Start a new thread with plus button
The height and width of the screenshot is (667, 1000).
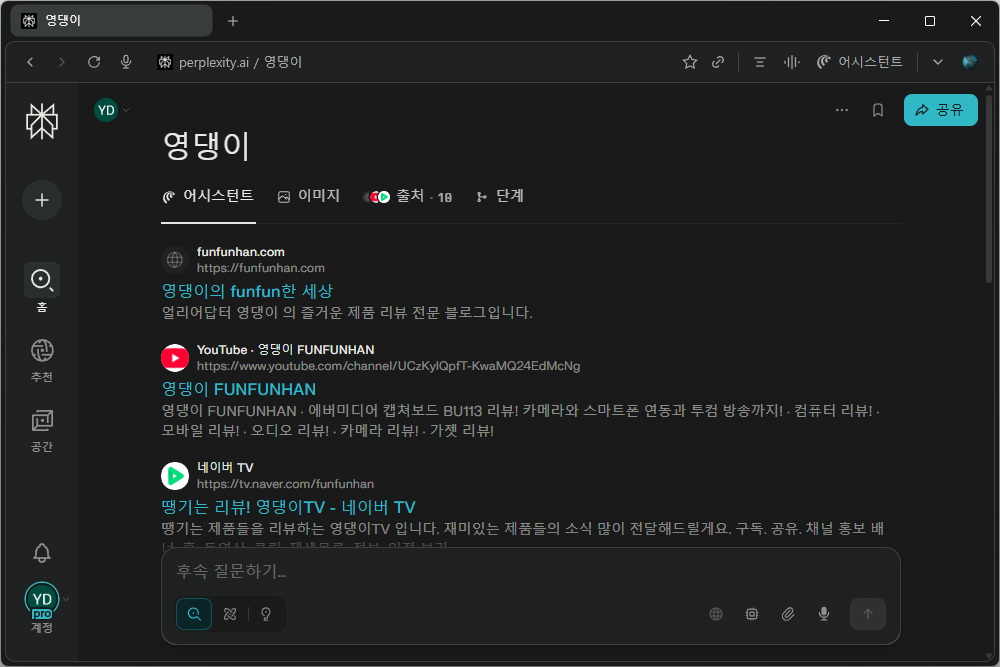click(x=41, y=200)
